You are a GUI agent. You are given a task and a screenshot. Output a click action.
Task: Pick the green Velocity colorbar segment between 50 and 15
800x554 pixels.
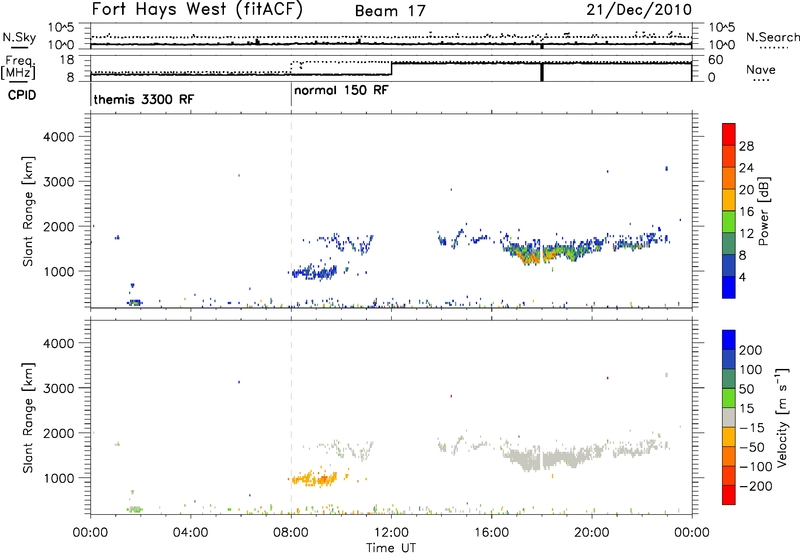[729, 398]
